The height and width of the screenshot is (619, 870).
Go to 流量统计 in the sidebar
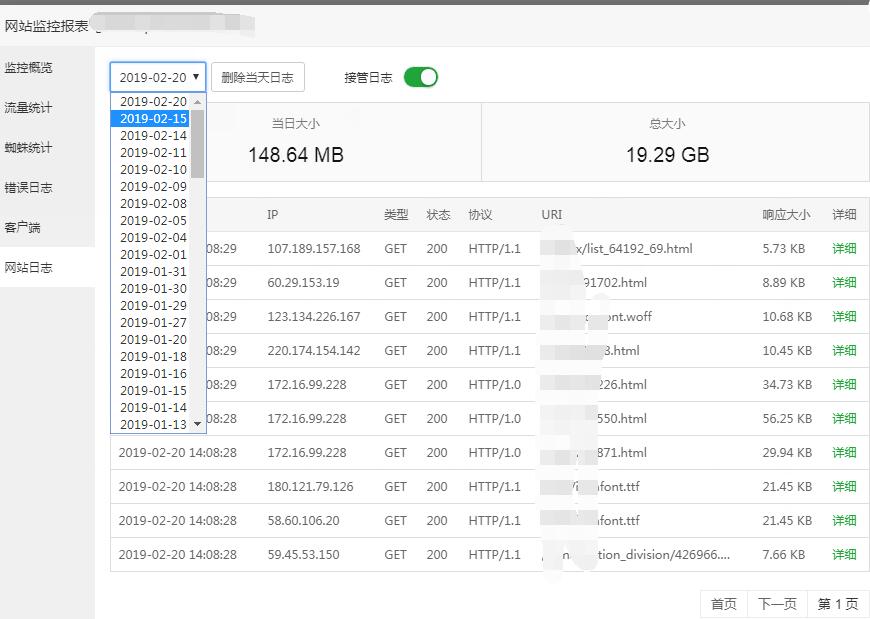click(29, 108)
